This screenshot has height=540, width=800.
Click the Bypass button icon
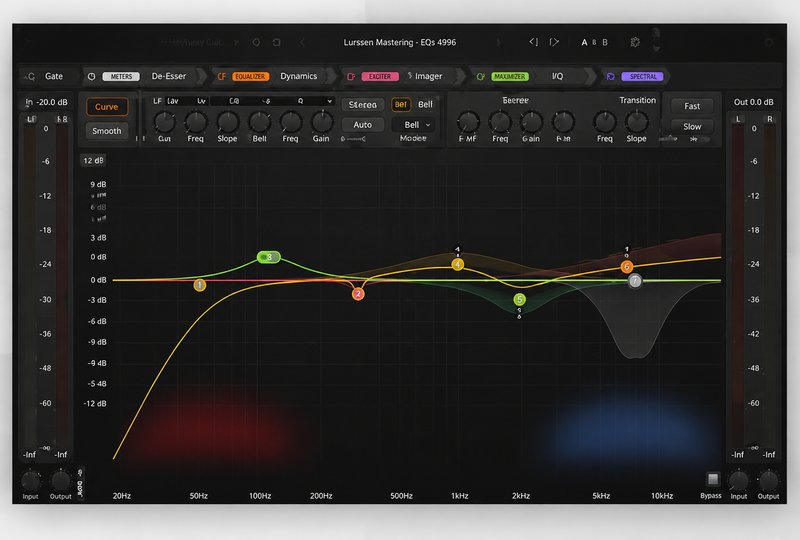713,479
